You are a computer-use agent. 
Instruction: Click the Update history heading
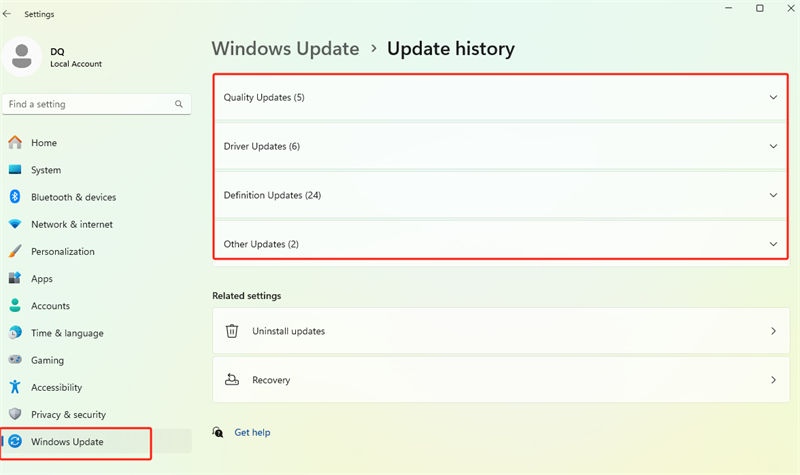point(451,48)
